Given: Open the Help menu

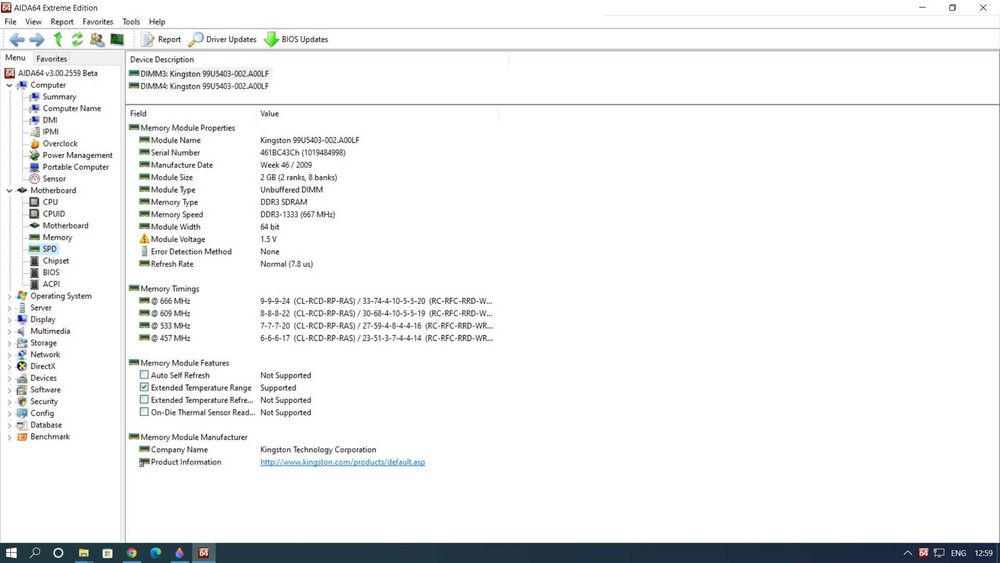Looking at the screenshot, I should [x=157, y=22].
